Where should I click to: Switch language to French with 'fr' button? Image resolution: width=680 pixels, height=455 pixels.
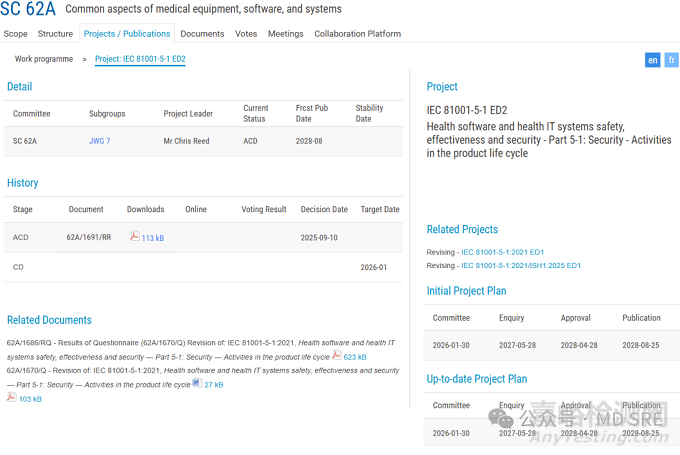671,60
